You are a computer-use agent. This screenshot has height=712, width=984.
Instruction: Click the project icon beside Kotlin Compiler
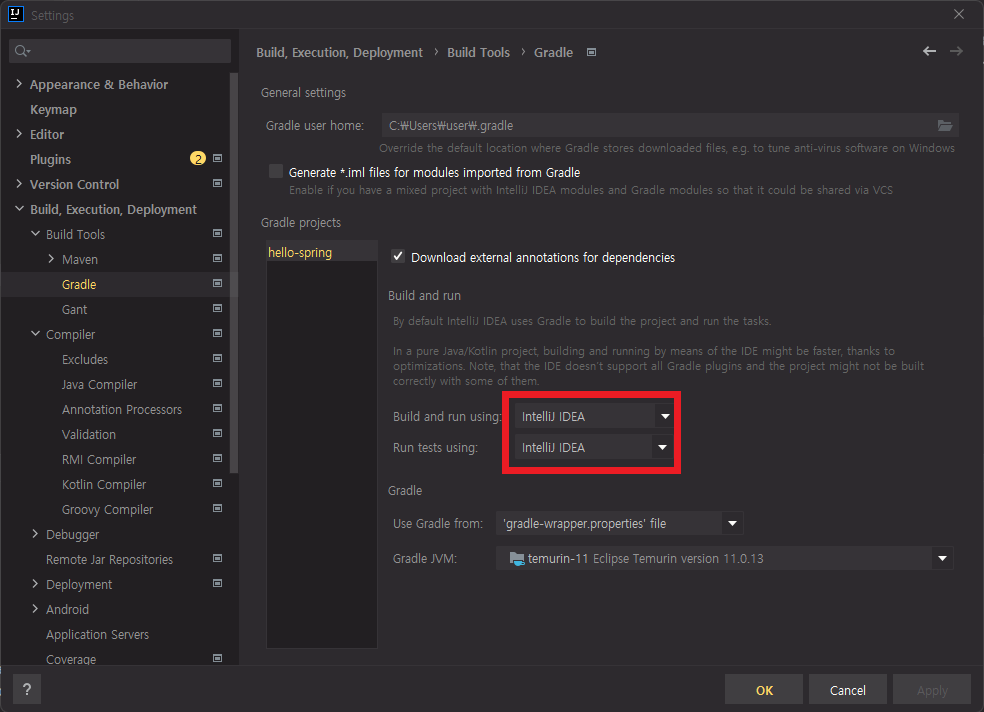(x=218, y=484)
